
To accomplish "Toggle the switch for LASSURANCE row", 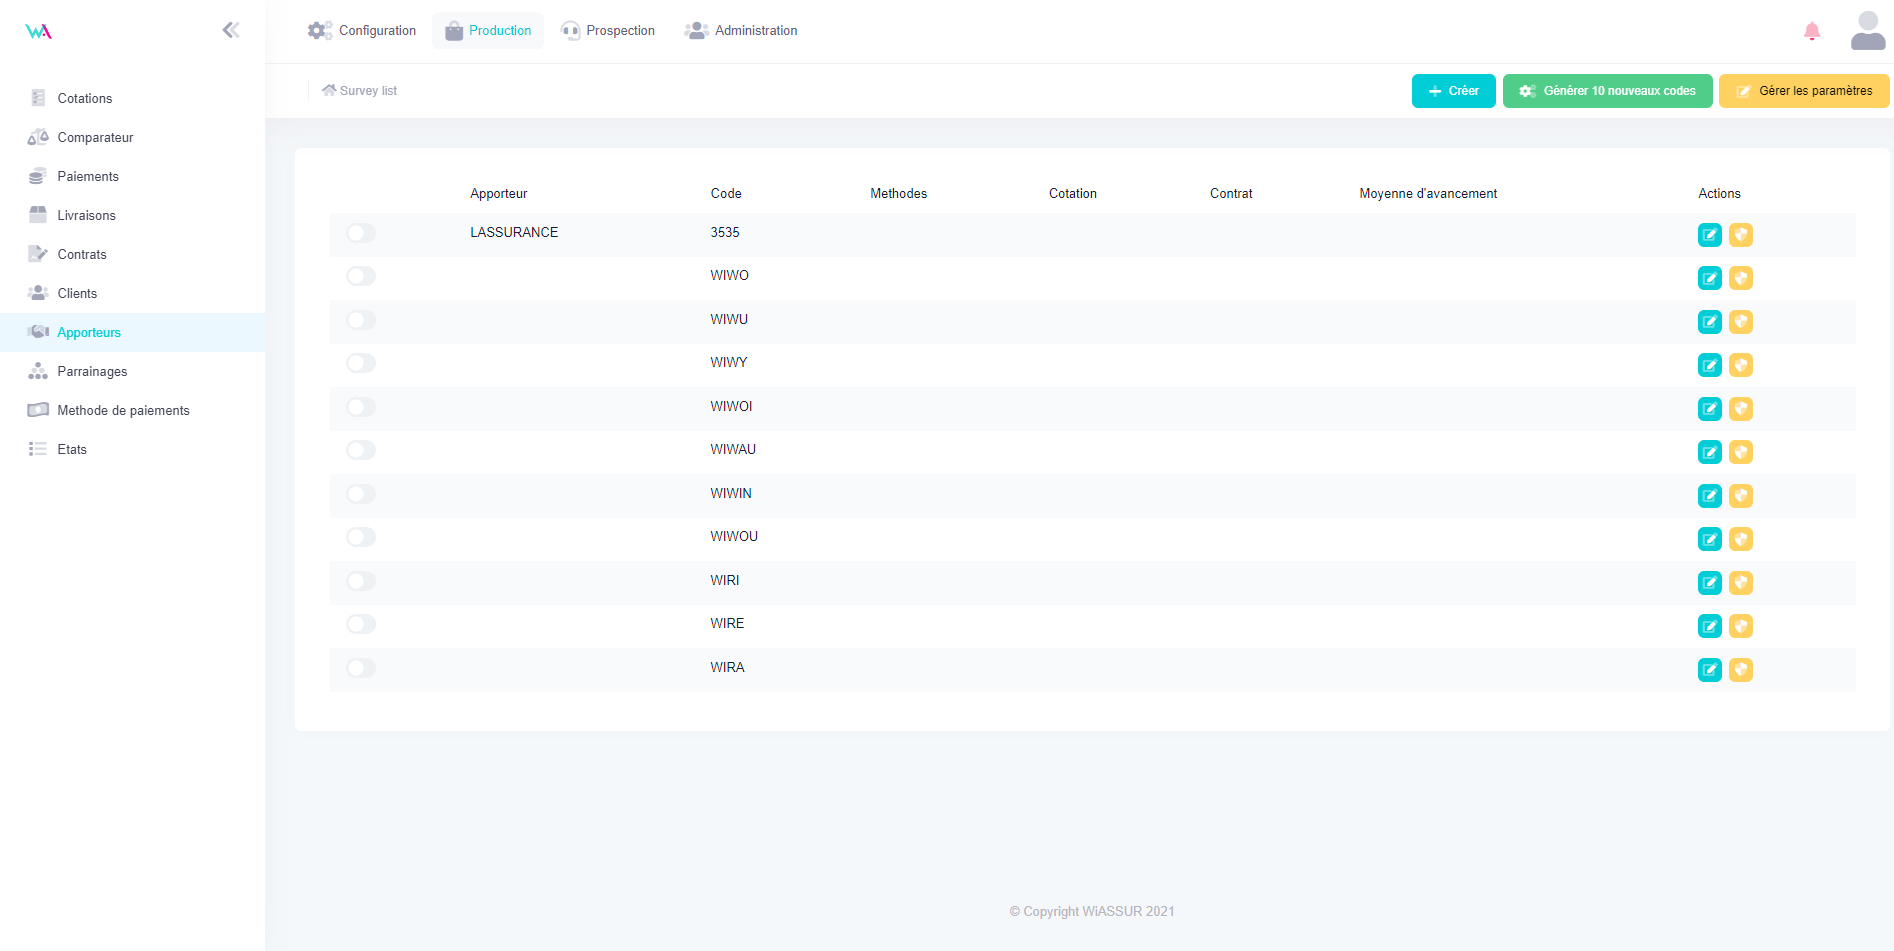I will pos(361,233).
